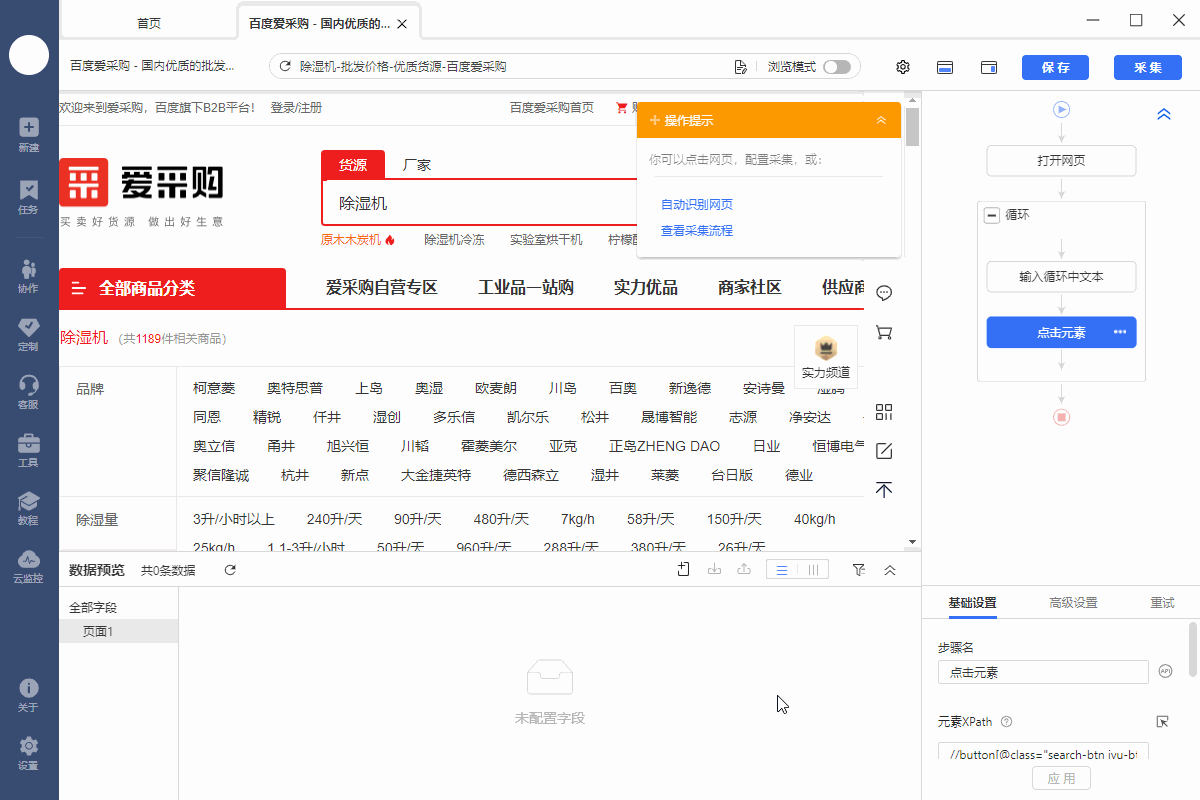Collapse the 操作提示 tip panel
This screenshot has height=800, width=1200.
(881, 120)
